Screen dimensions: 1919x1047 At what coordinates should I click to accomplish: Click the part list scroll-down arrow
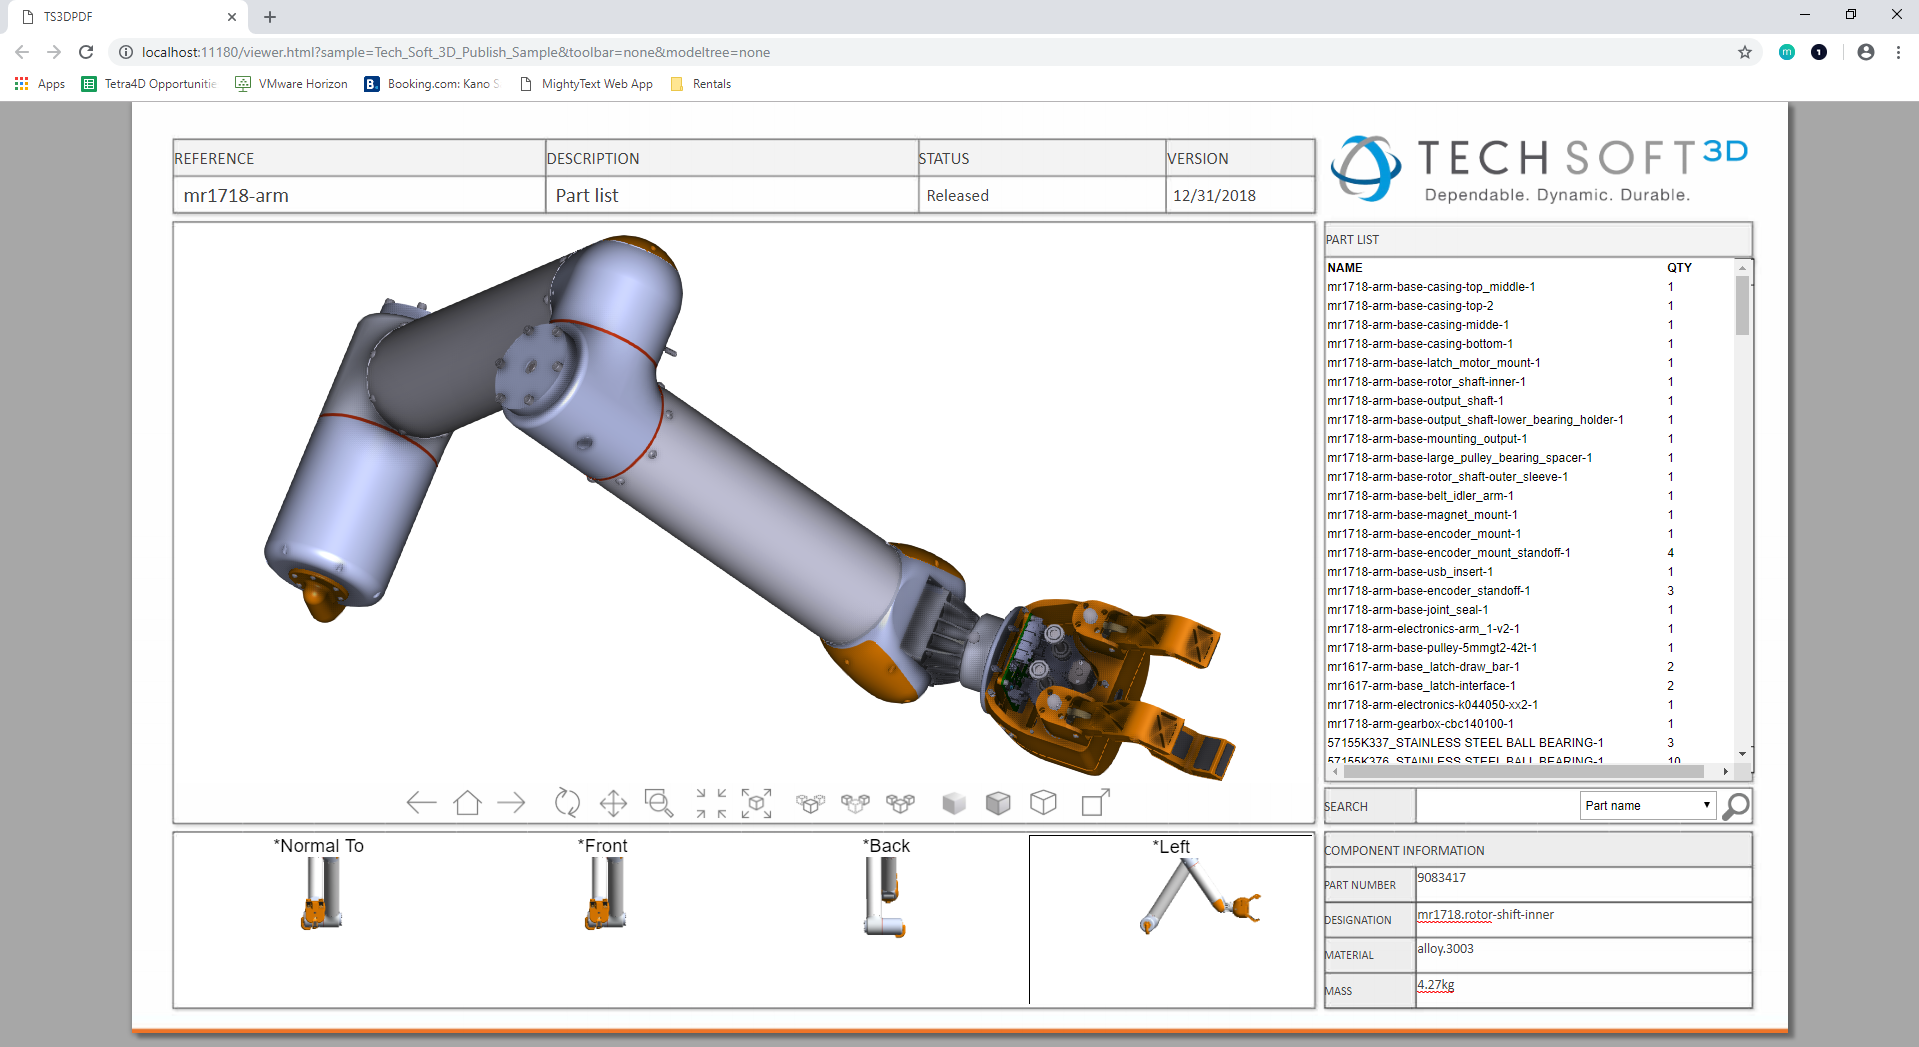coord(1742,754)
